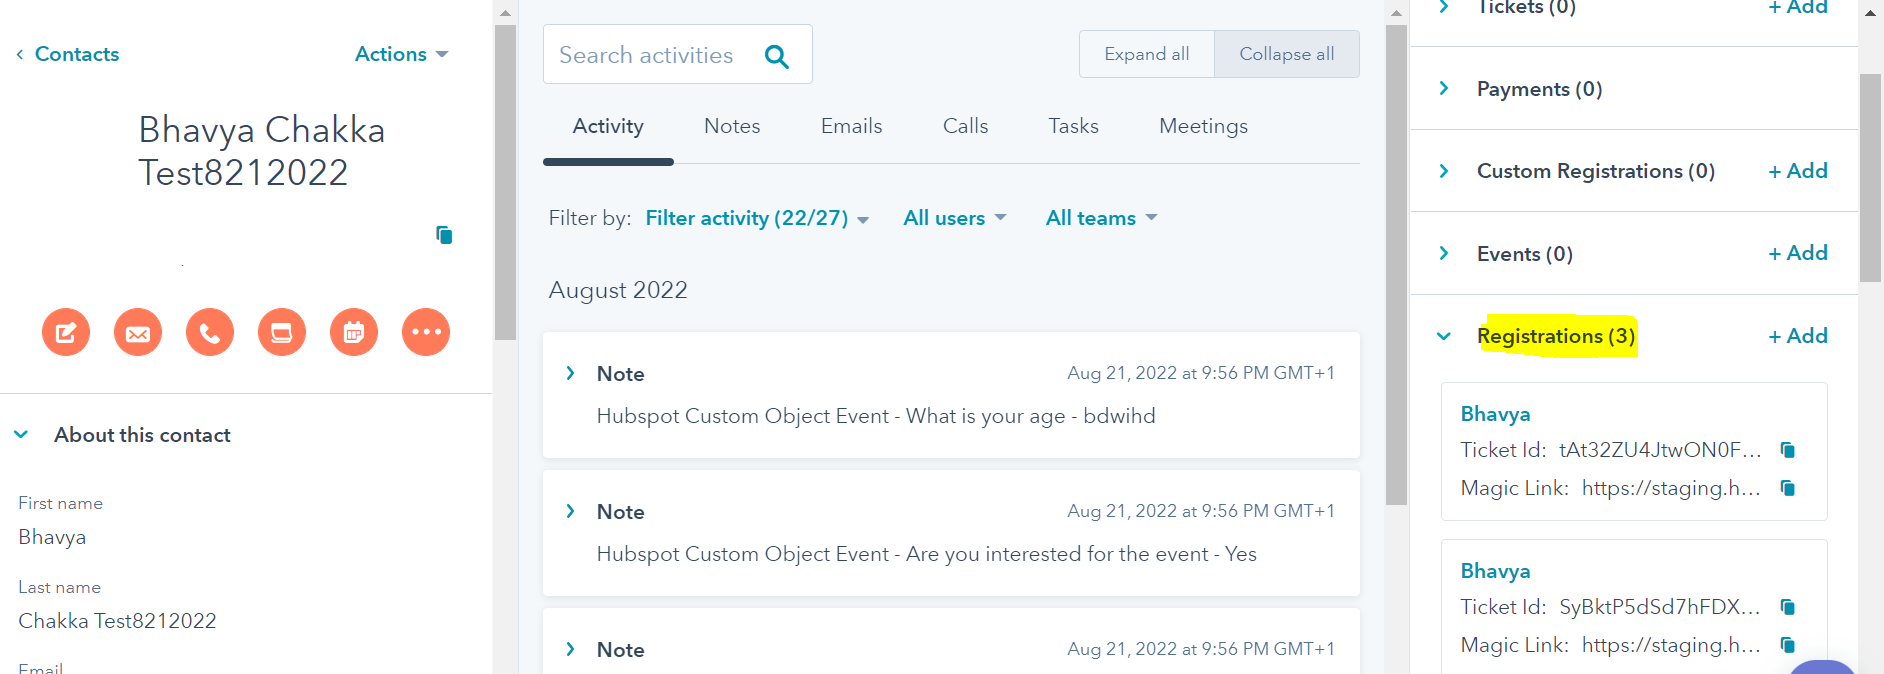Click the First name value Bhavya
Viewport: 1884px width, 674px height.
[x=52, y=537]
